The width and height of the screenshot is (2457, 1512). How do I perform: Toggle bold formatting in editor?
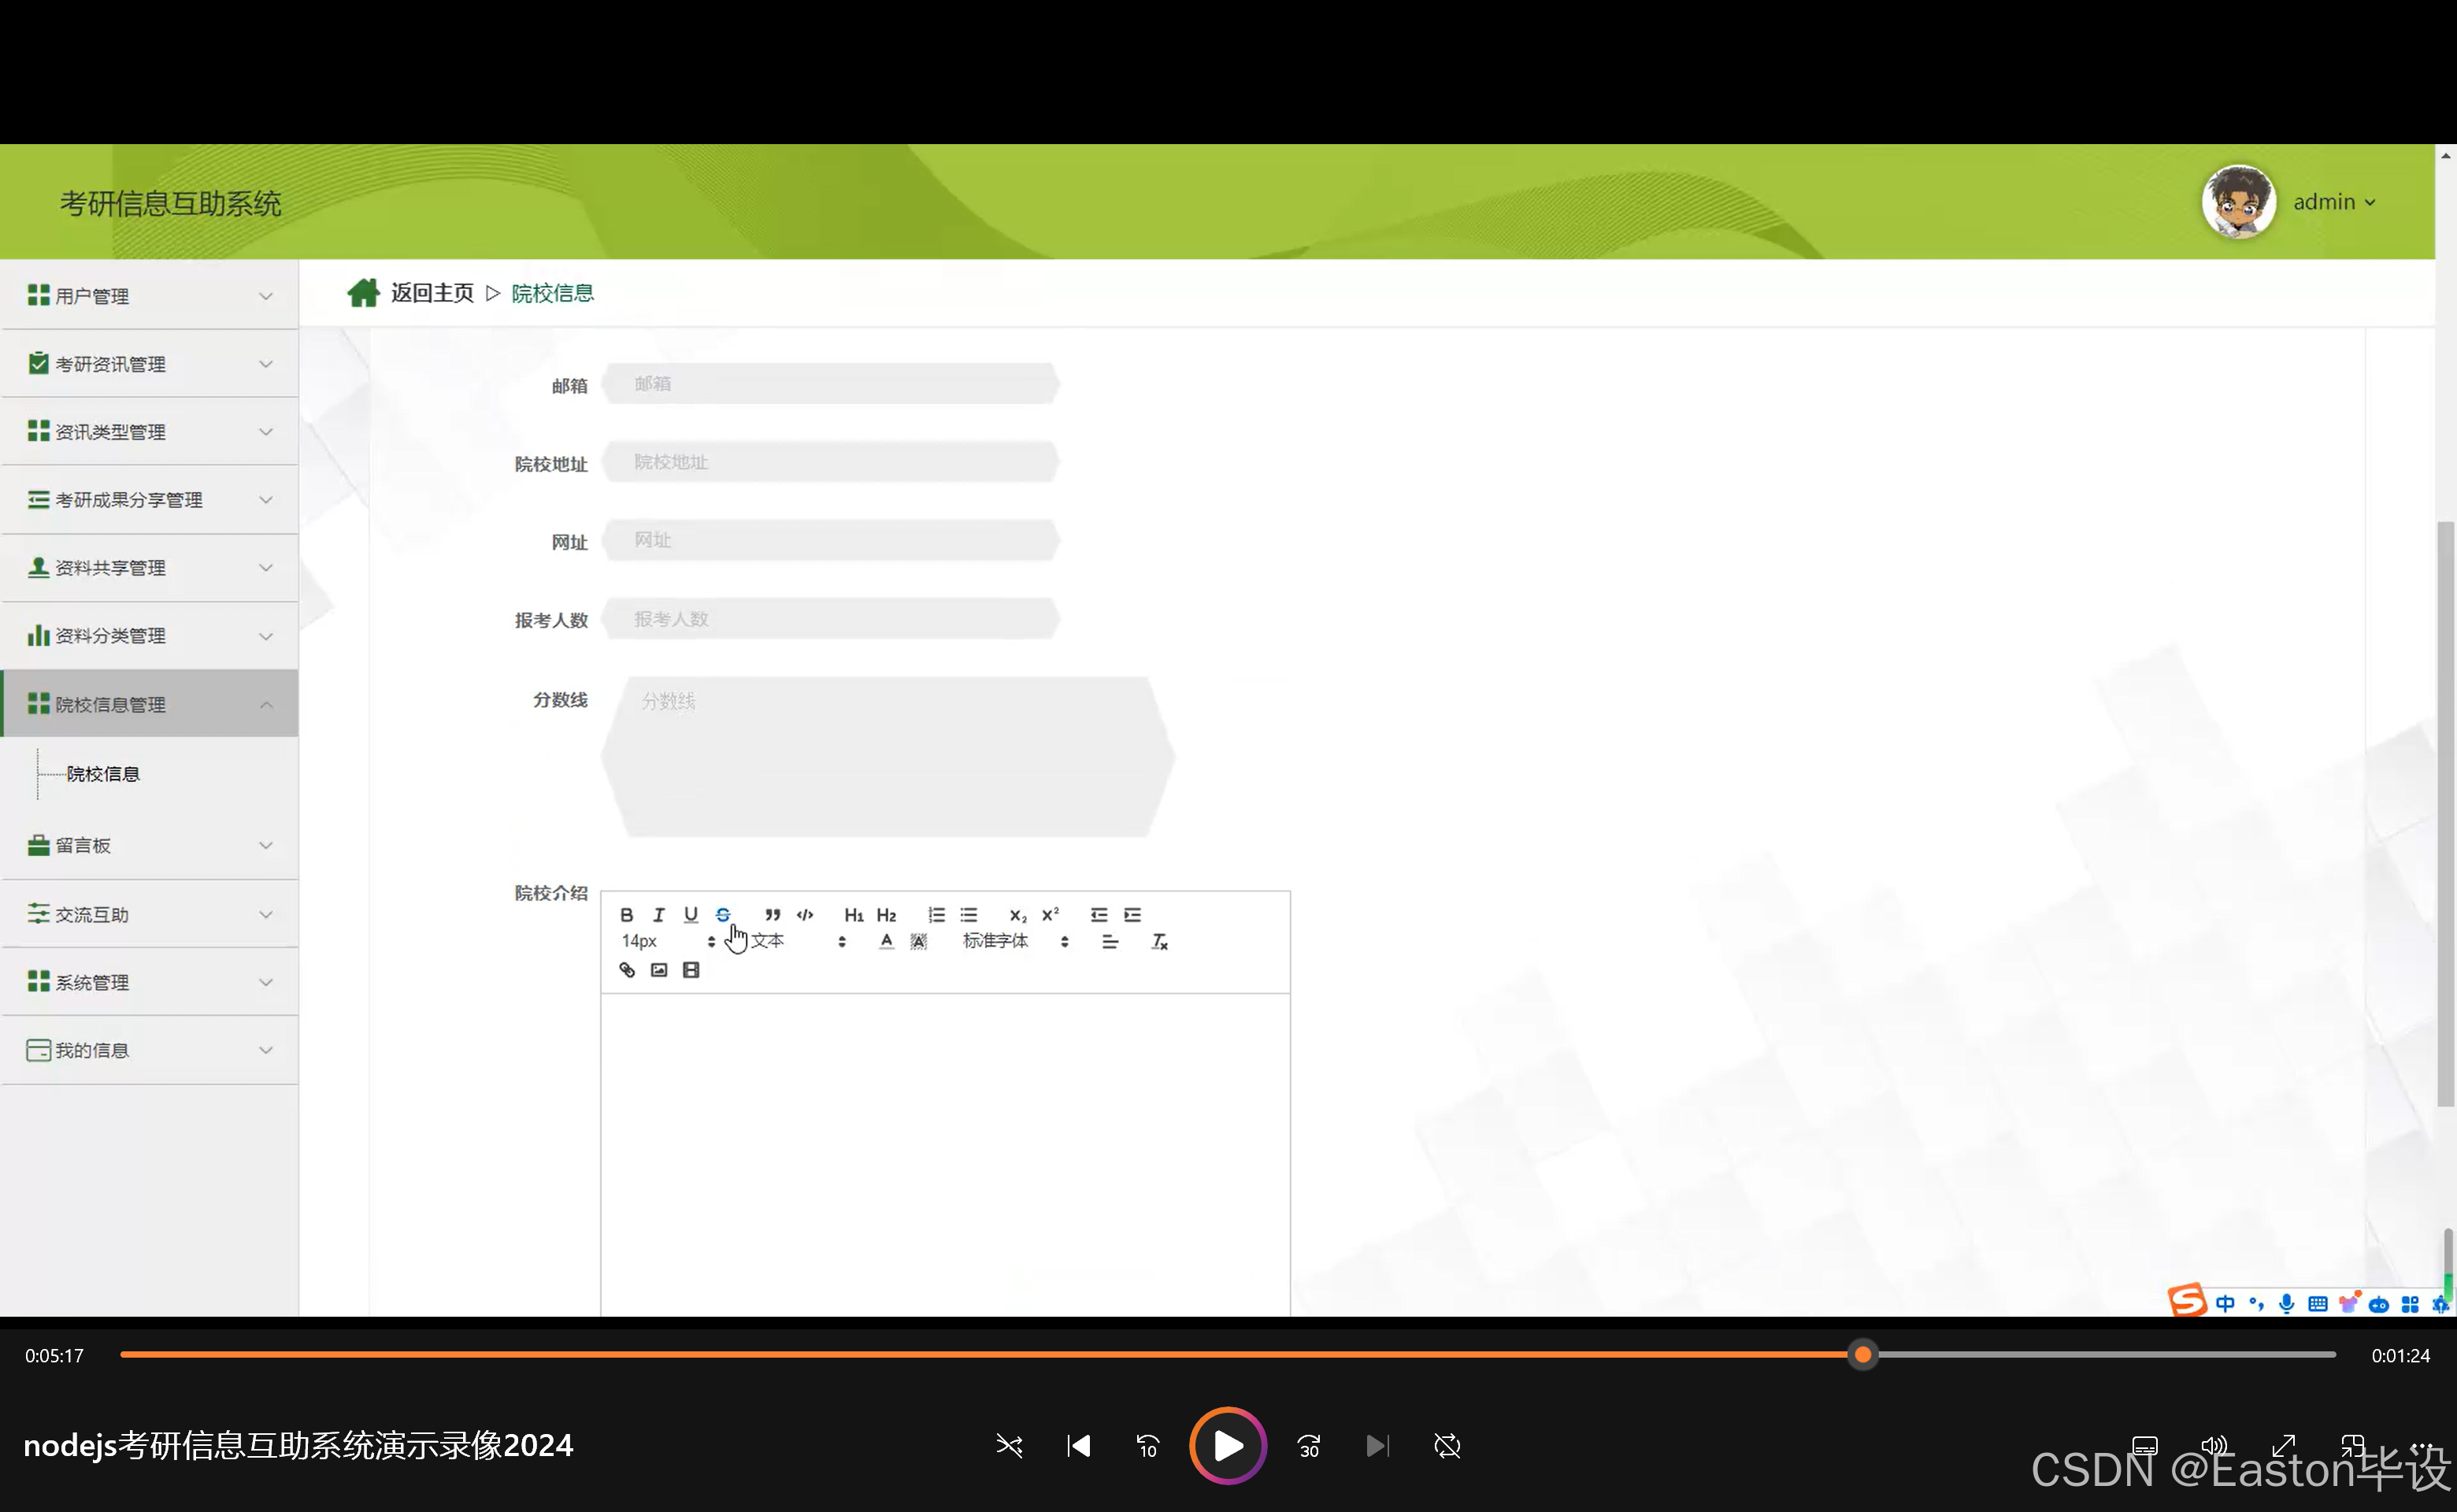tap(626, 915)
